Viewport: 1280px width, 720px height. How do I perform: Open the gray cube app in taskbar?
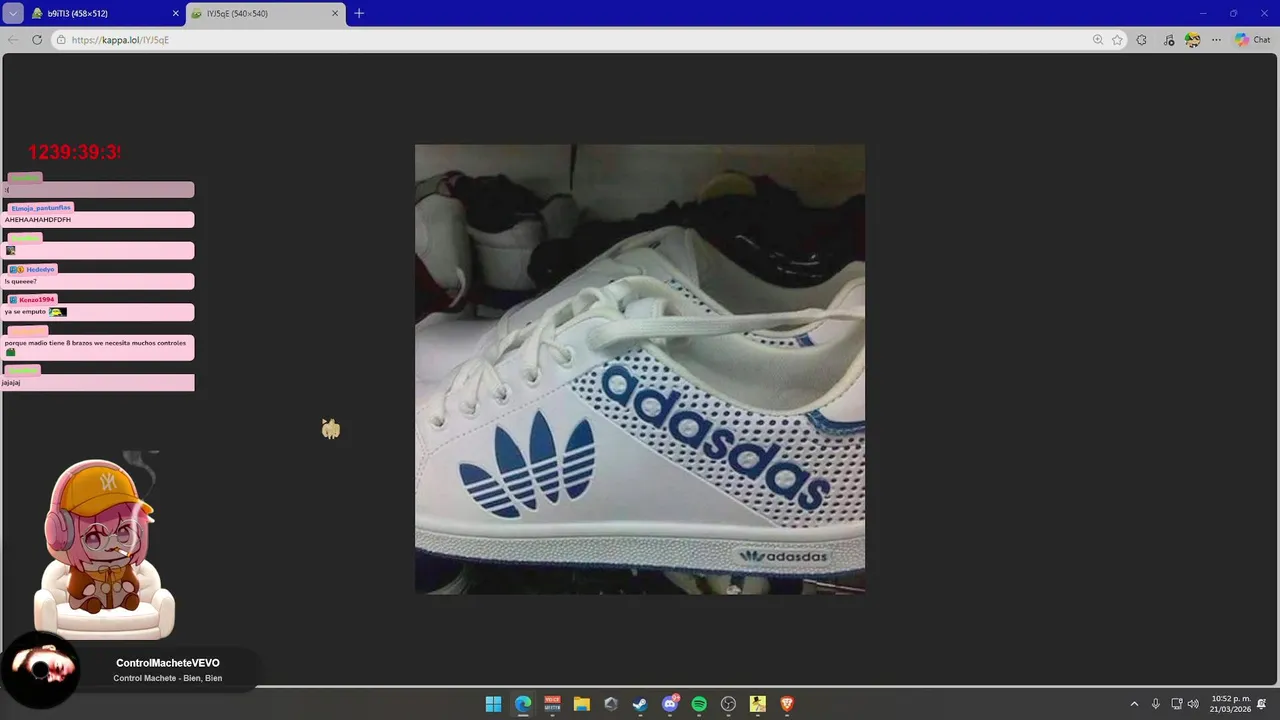(x=611, y=704)
